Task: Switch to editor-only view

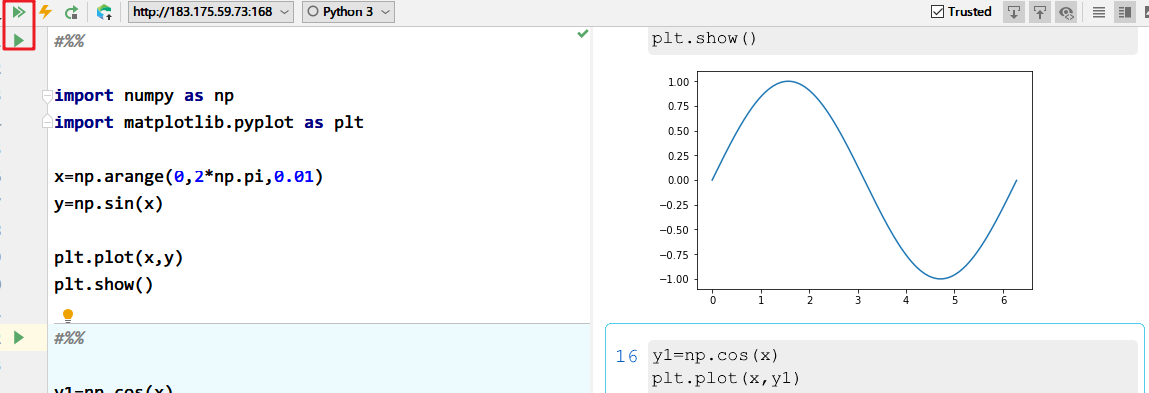Action: click(x=1099, y=12)
